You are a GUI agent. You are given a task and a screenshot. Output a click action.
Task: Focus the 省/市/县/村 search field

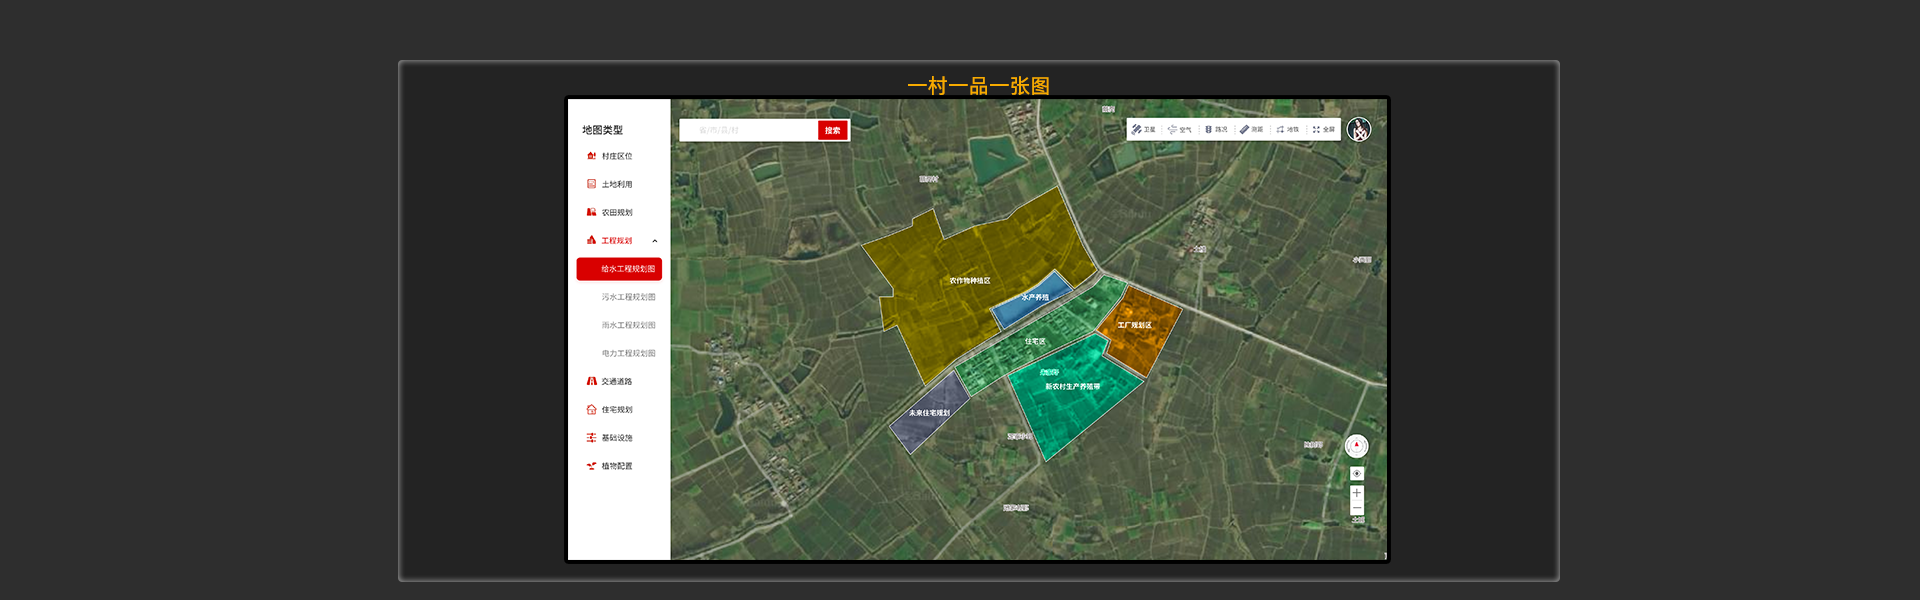click(x=749, y=130)
